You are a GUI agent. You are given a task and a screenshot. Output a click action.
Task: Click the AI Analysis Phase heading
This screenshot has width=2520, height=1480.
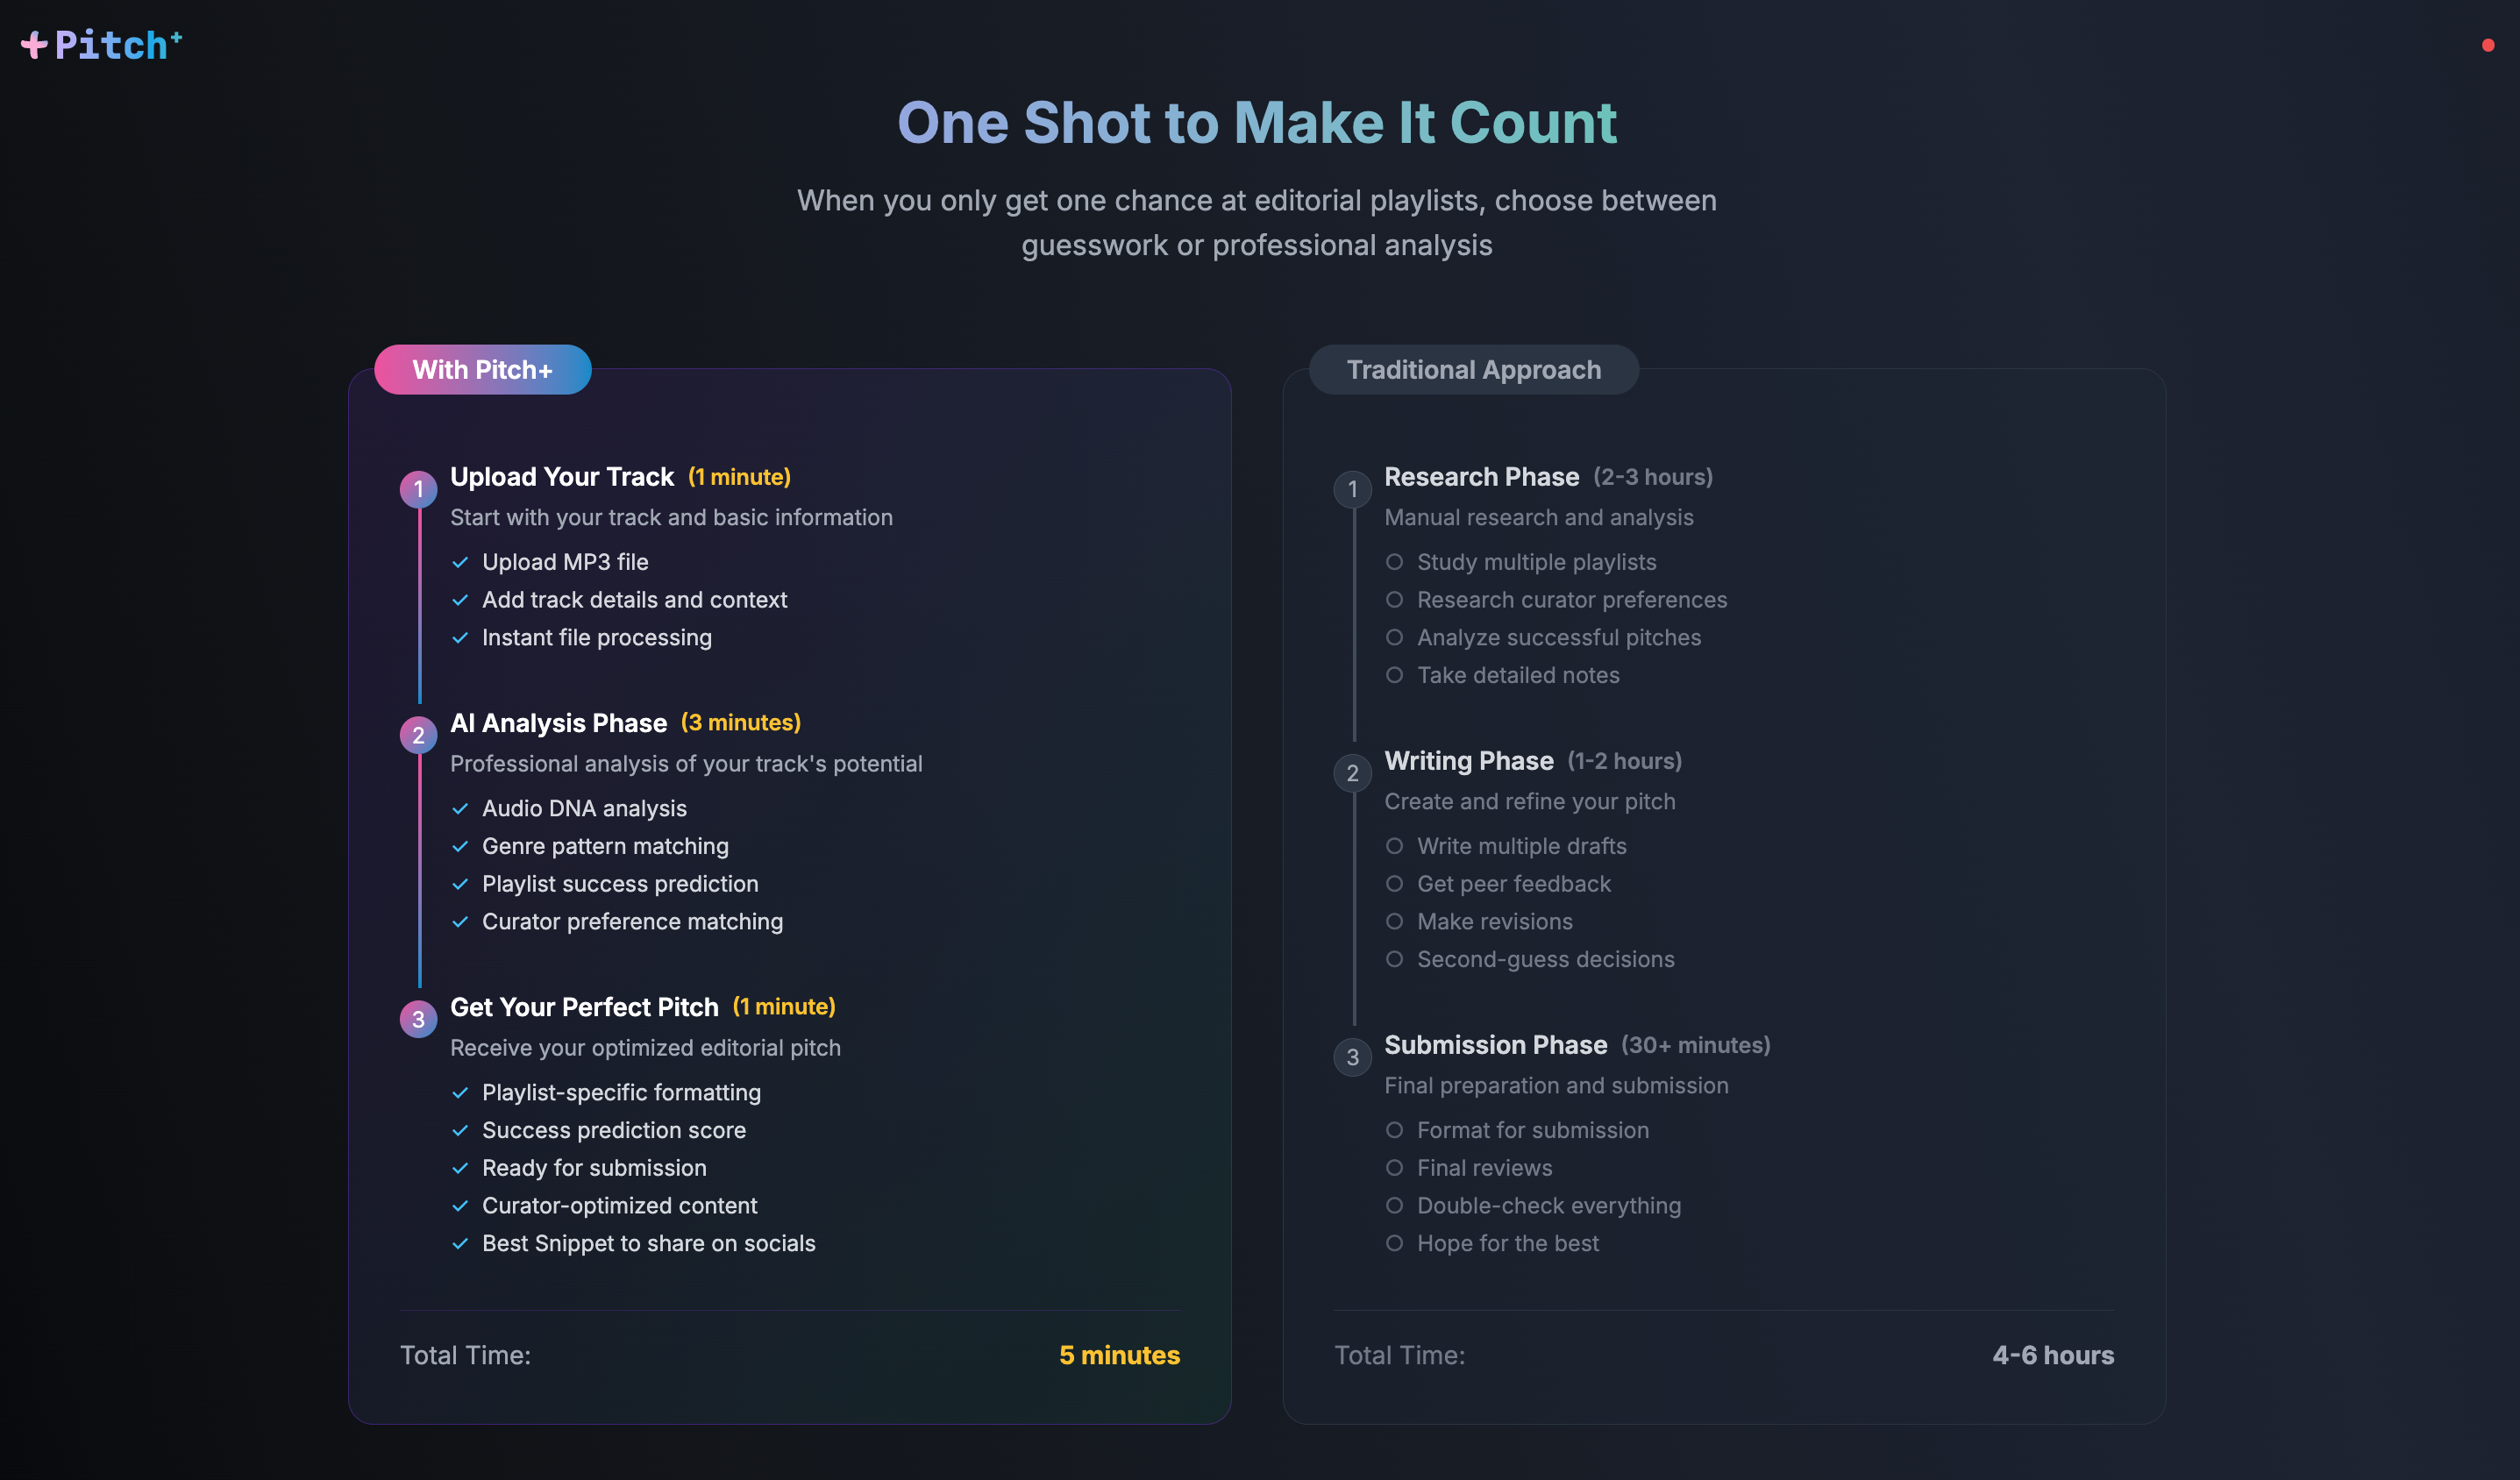click(558, 723)
